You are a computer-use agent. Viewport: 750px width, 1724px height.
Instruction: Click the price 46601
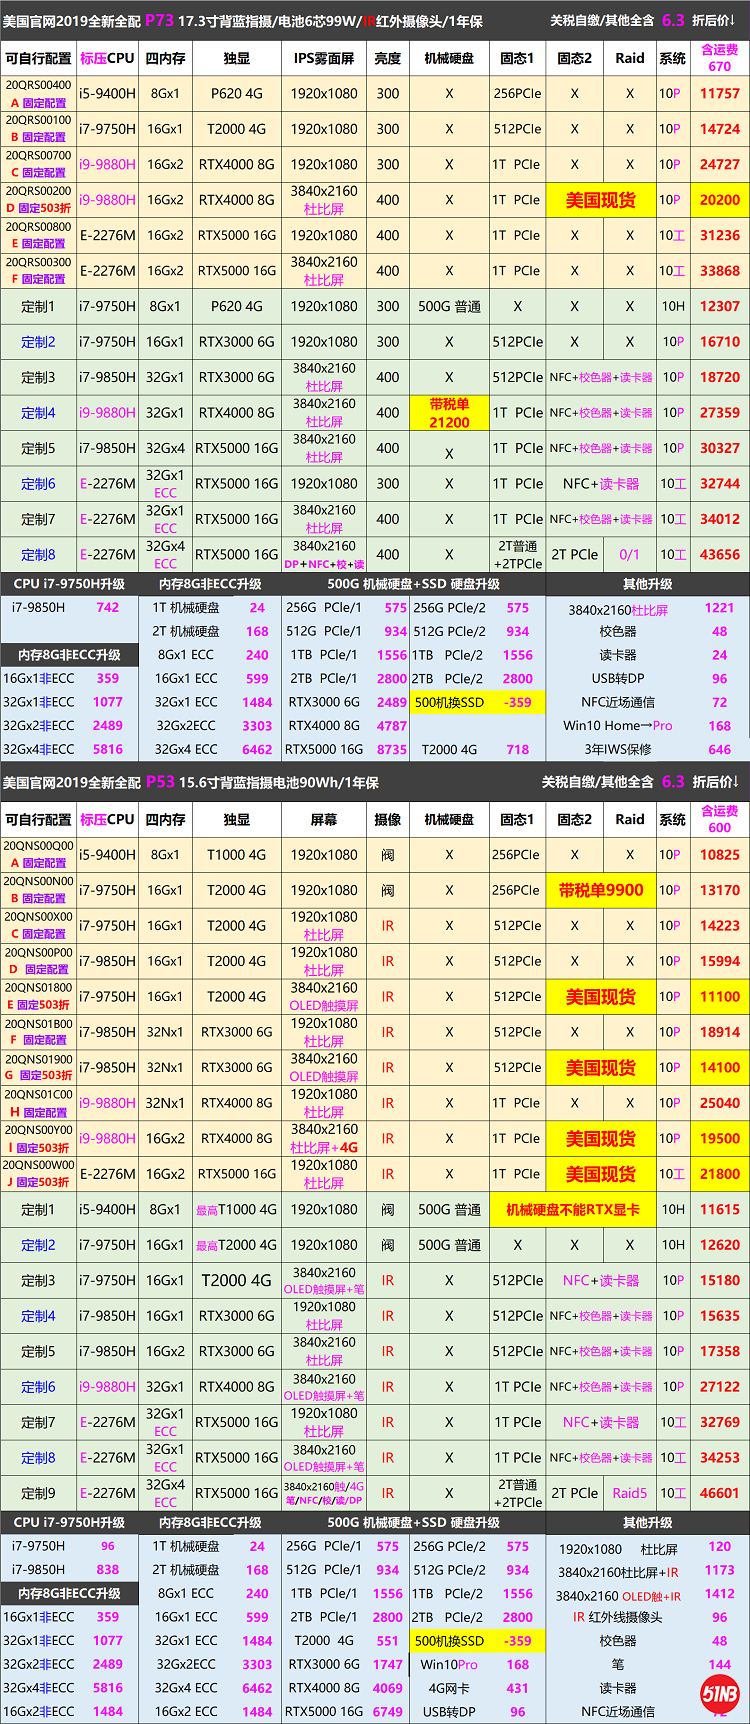point(719,1493)
